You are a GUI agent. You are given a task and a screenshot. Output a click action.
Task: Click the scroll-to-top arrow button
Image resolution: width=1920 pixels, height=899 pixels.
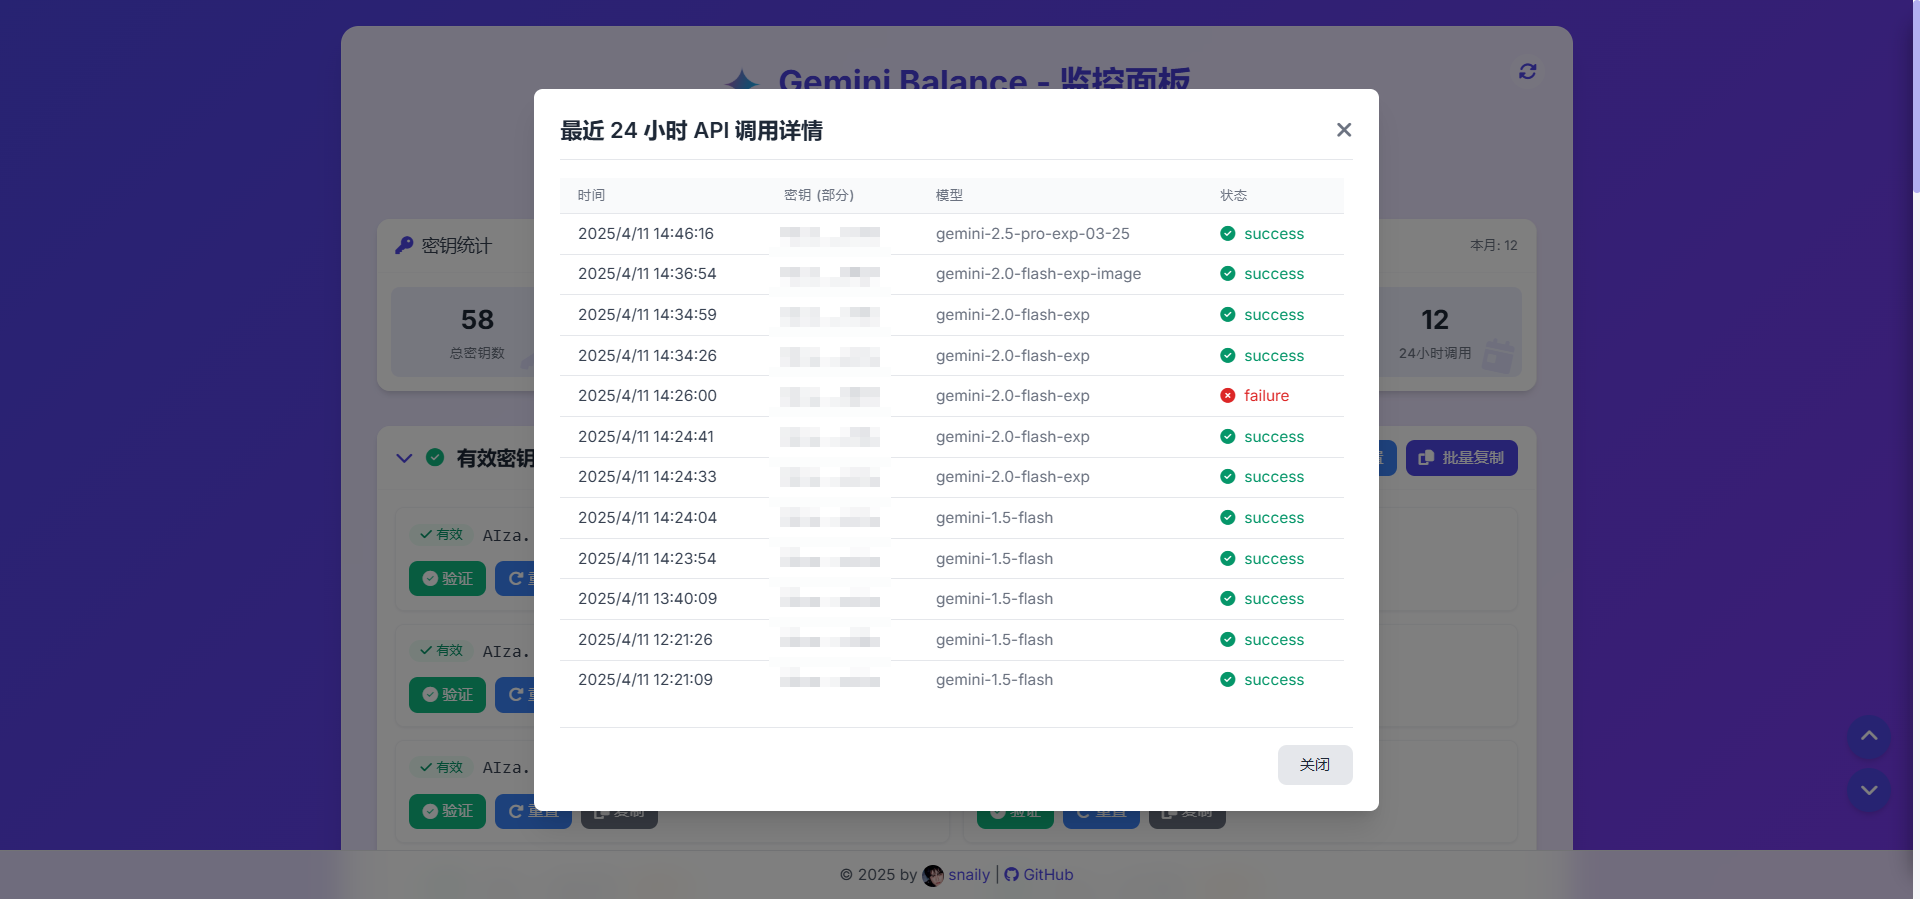(x=1868, y=737)
